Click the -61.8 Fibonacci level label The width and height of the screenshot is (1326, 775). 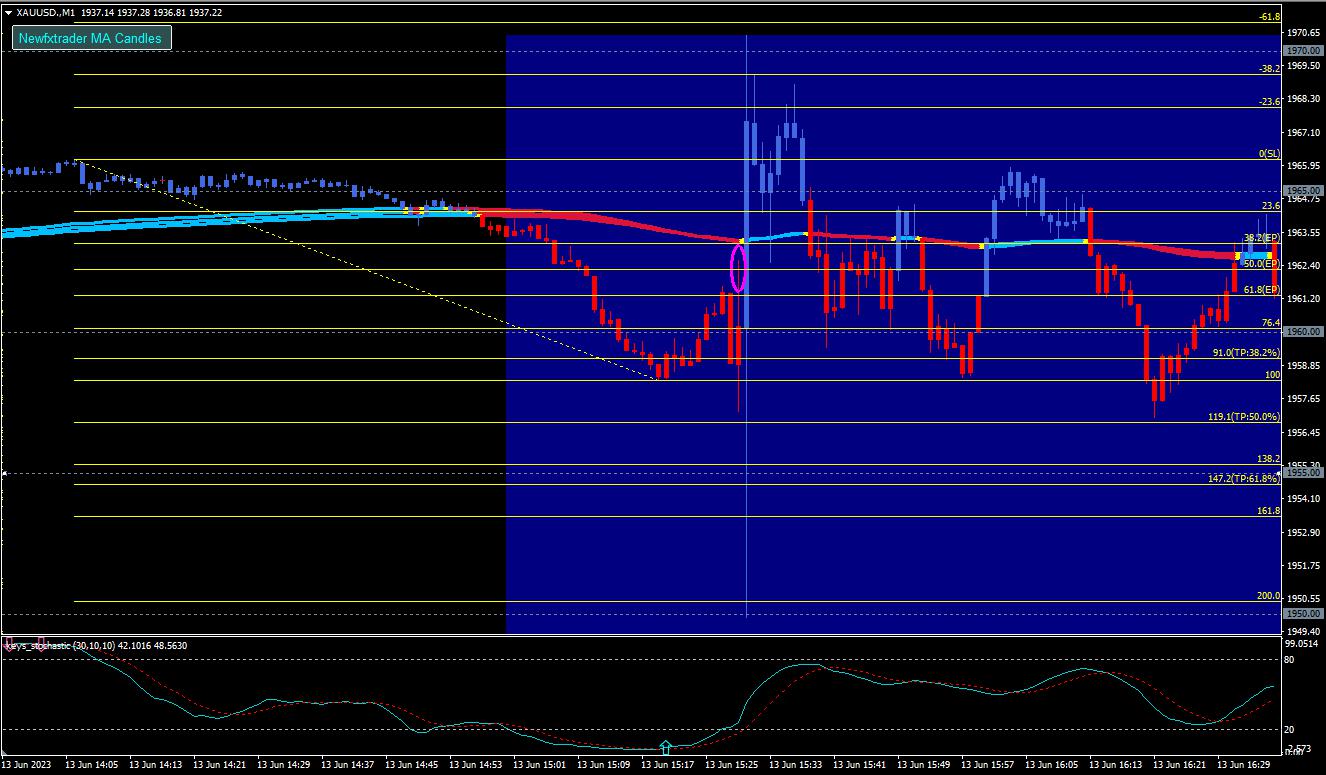1269,17
